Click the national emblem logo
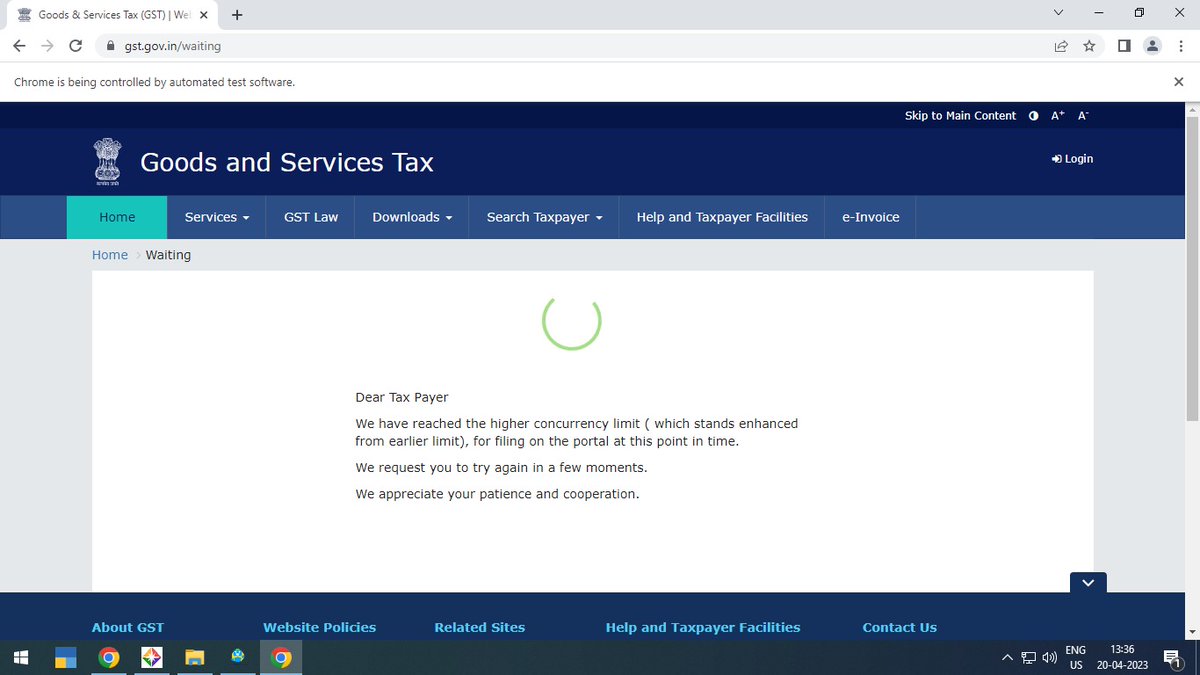Viewport: 1200px width, 675px height. 107,163
